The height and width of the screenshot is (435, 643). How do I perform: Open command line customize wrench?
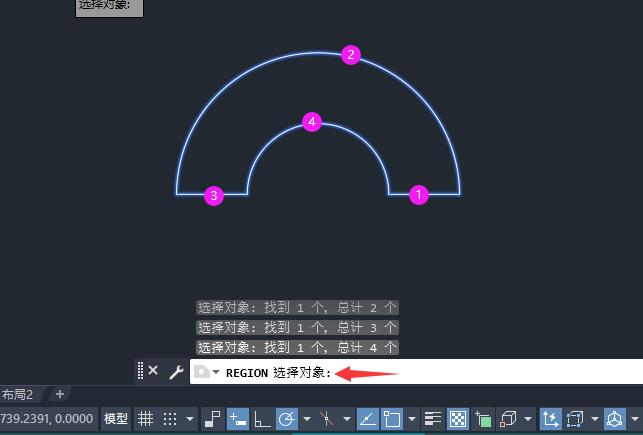tap(176, 372)
